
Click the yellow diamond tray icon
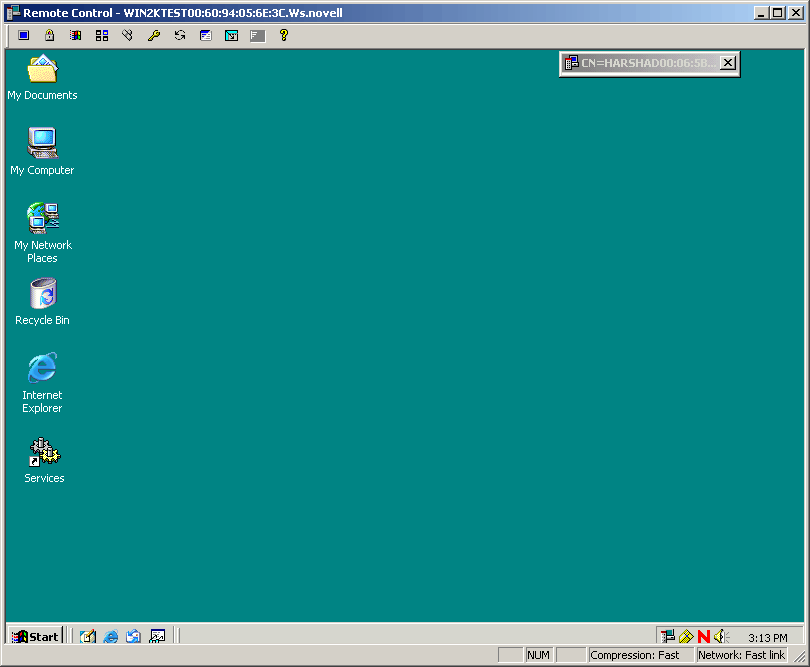pyautogui.click(x=686, y=637)
